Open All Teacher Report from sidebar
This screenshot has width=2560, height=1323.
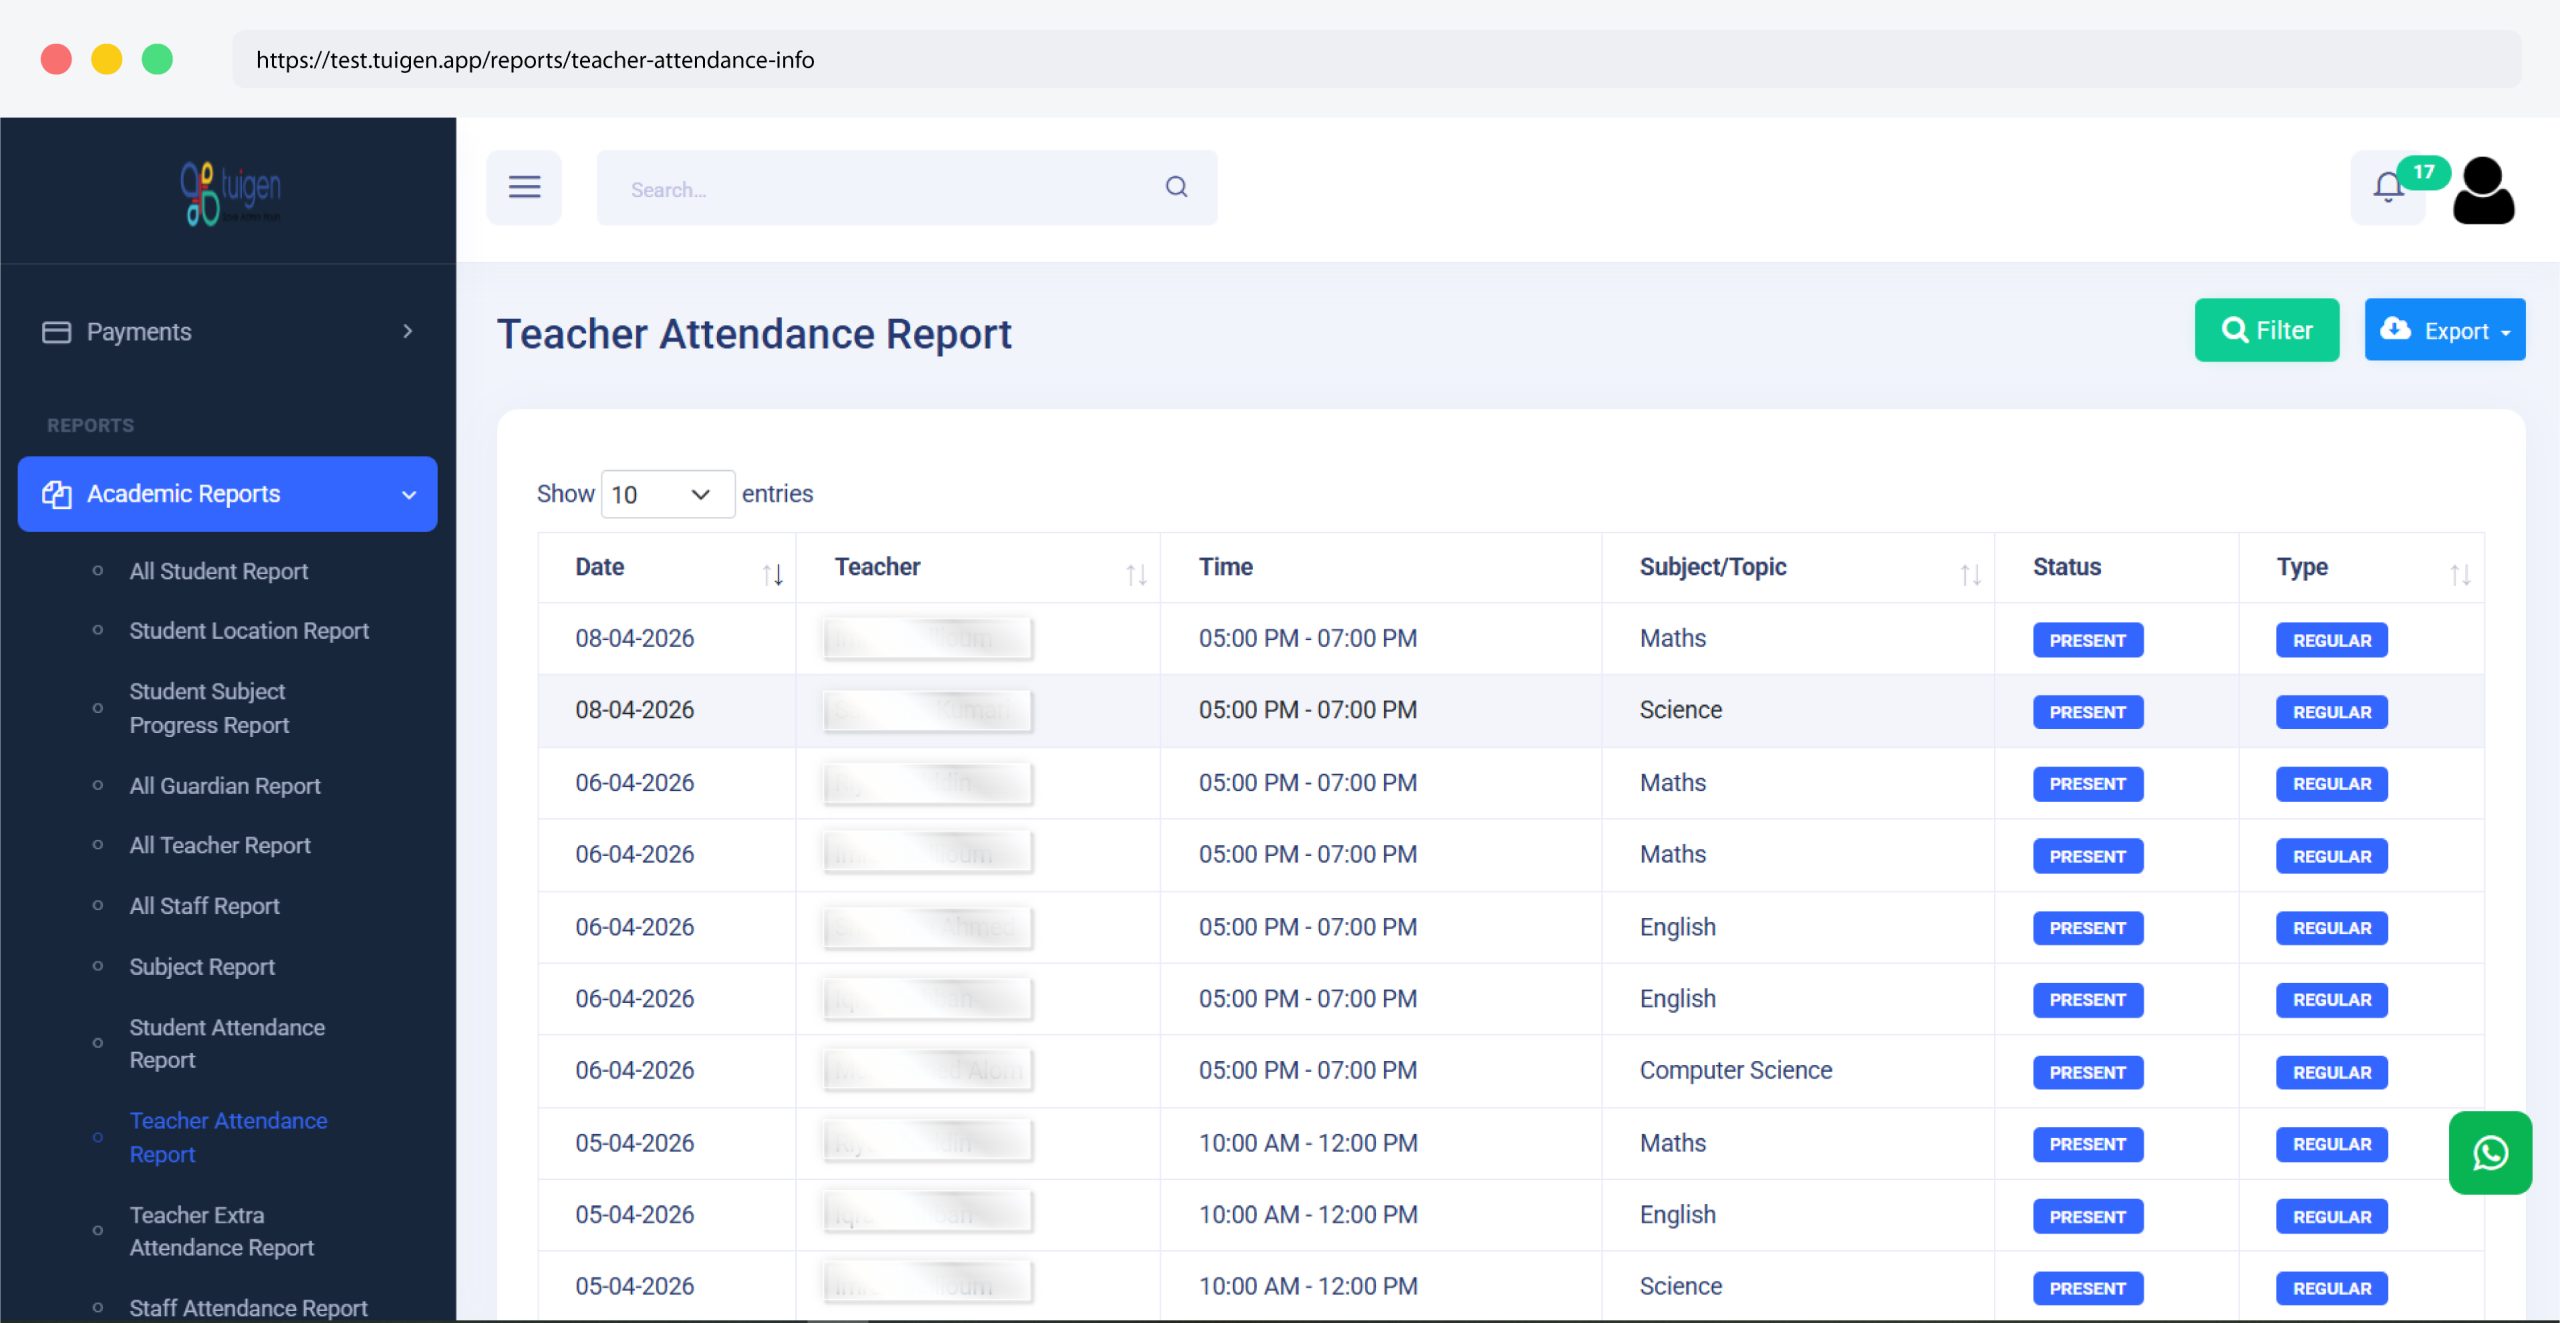click(x=219, y=845)
